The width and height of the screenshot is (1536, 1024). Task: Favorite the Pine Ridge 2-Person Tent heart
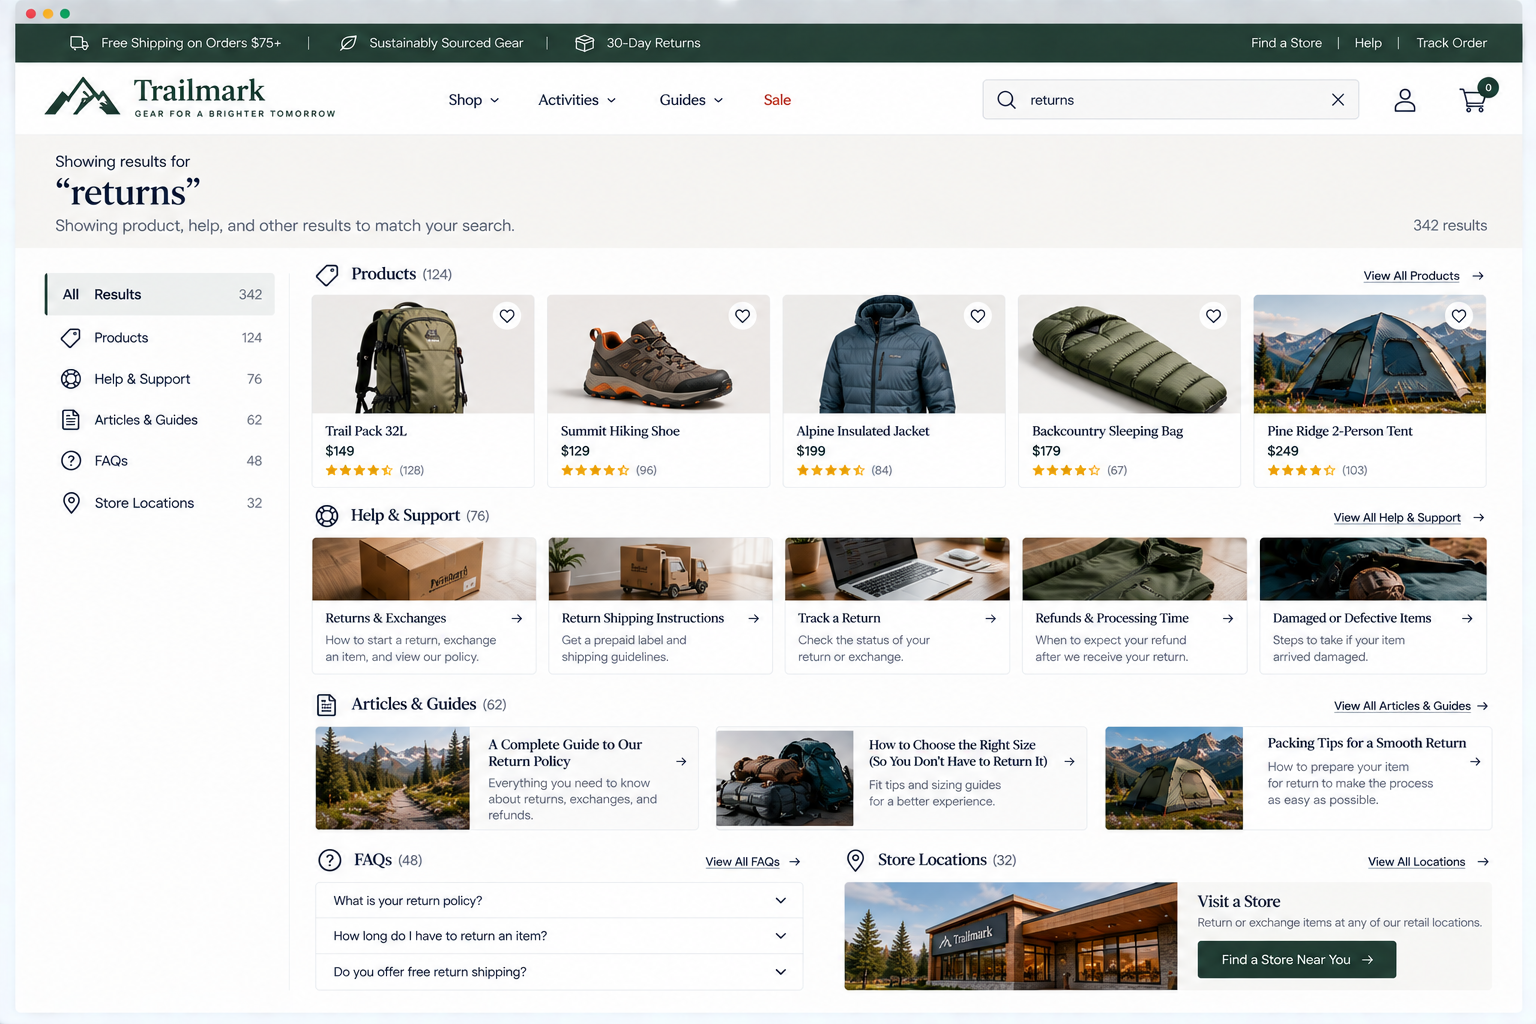pos(1459,316)
